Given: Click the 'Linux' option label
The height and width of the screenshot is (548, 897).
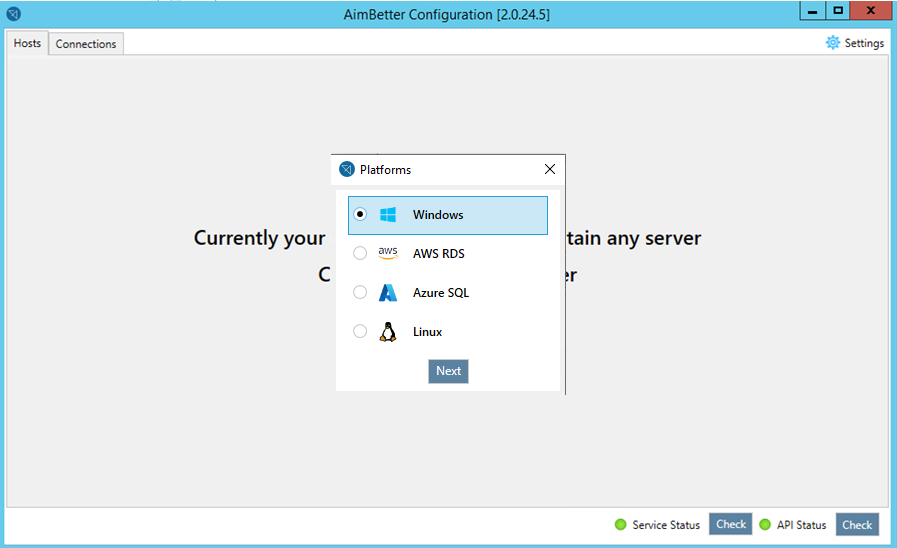Looking at the screenshot, I should 427,332.
